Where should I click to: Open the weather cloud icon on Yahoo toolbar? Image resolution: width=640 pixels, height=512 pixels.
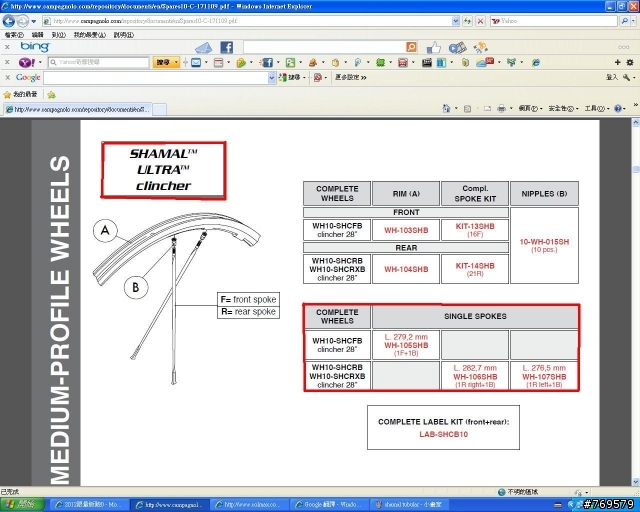pyautogui.click(x=485, y=62)
